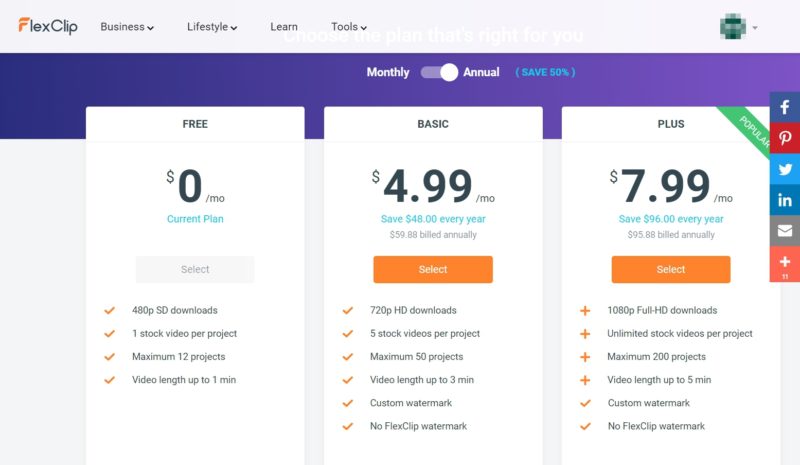Open more share options plus icon
This screenshot has height=465, width=800.
tap(785, 264)
